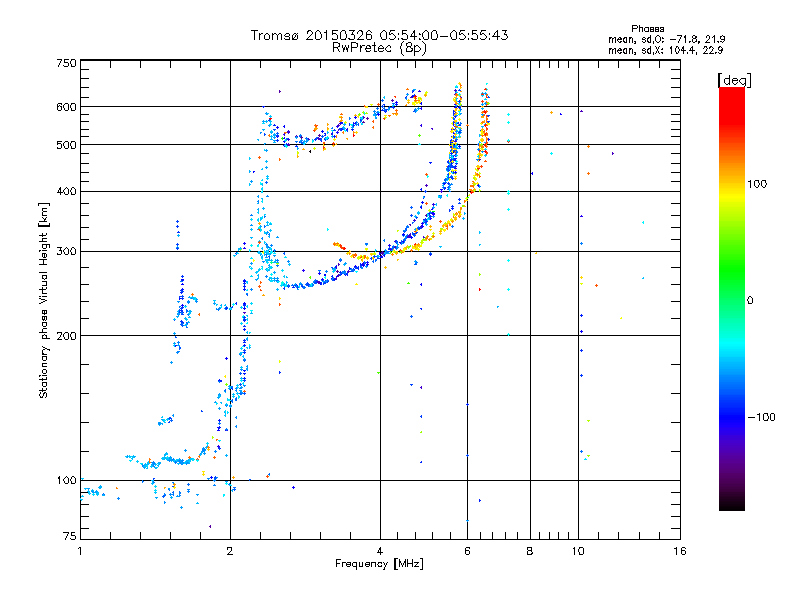Click the 750 tick label at top of height axis
Screen dimensions: 800x600
66,63
